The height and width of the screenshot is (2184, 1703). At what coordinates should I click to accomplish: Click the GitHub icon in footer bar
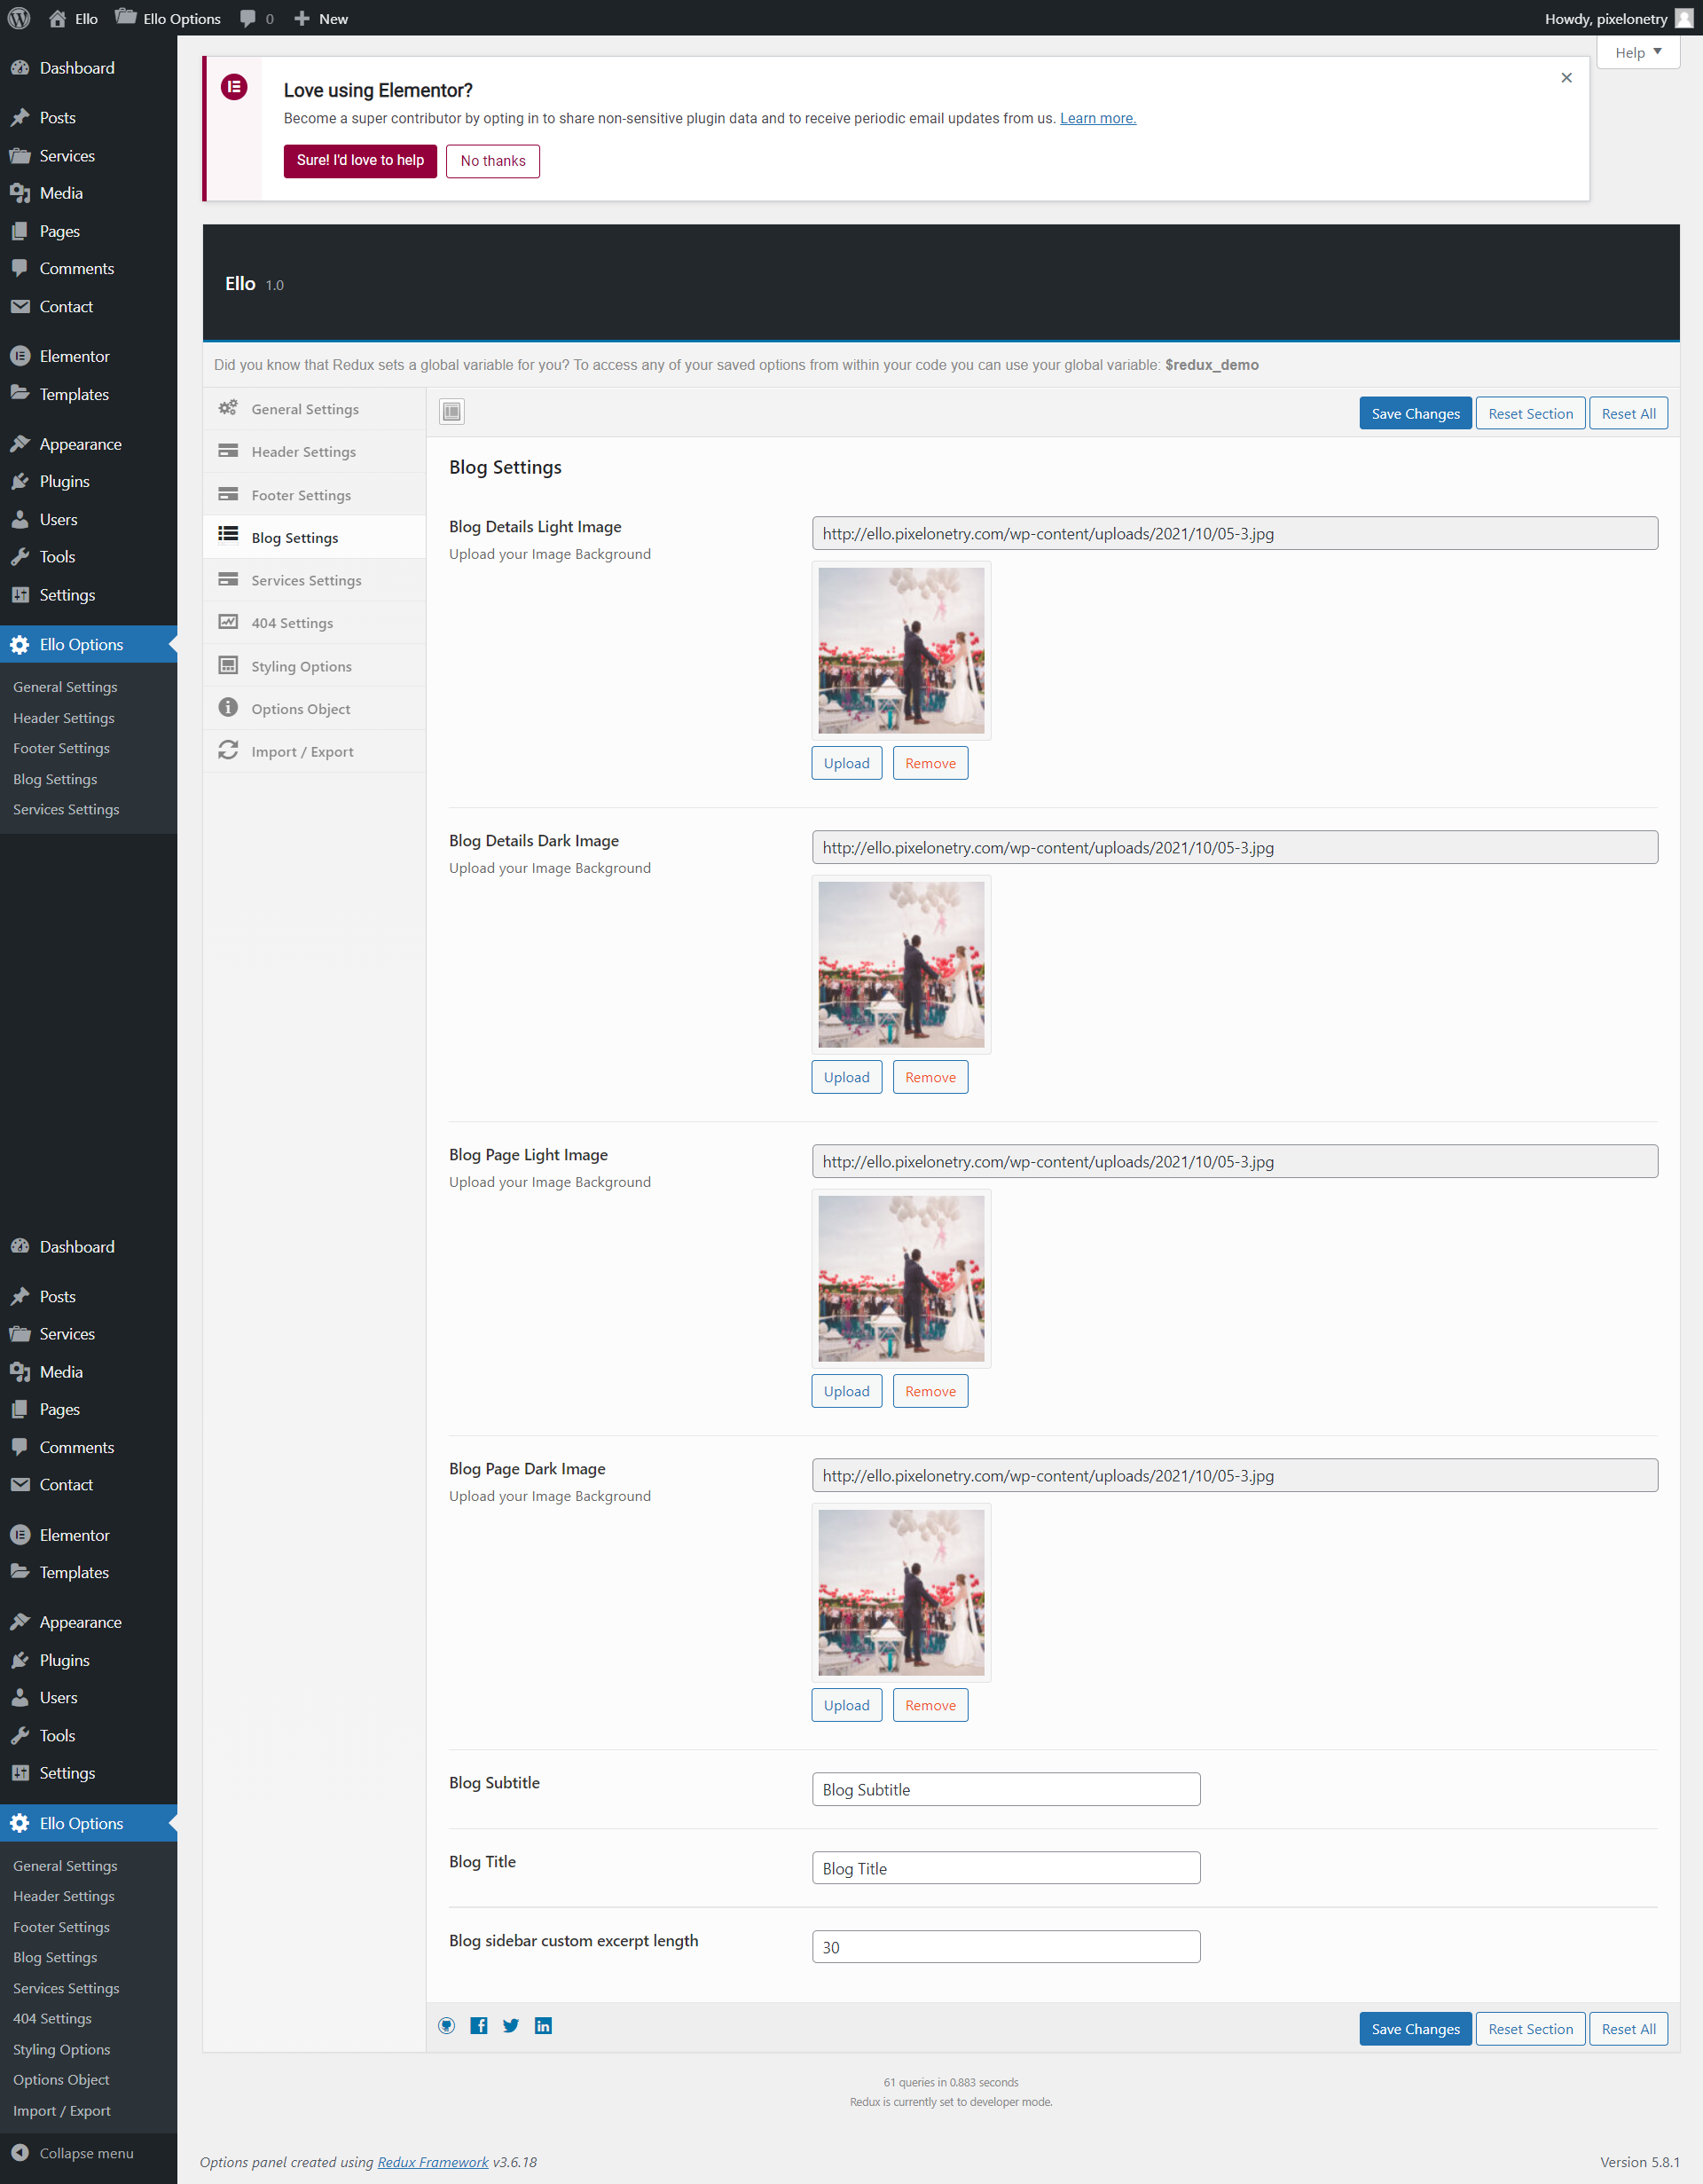(447, 2026)
